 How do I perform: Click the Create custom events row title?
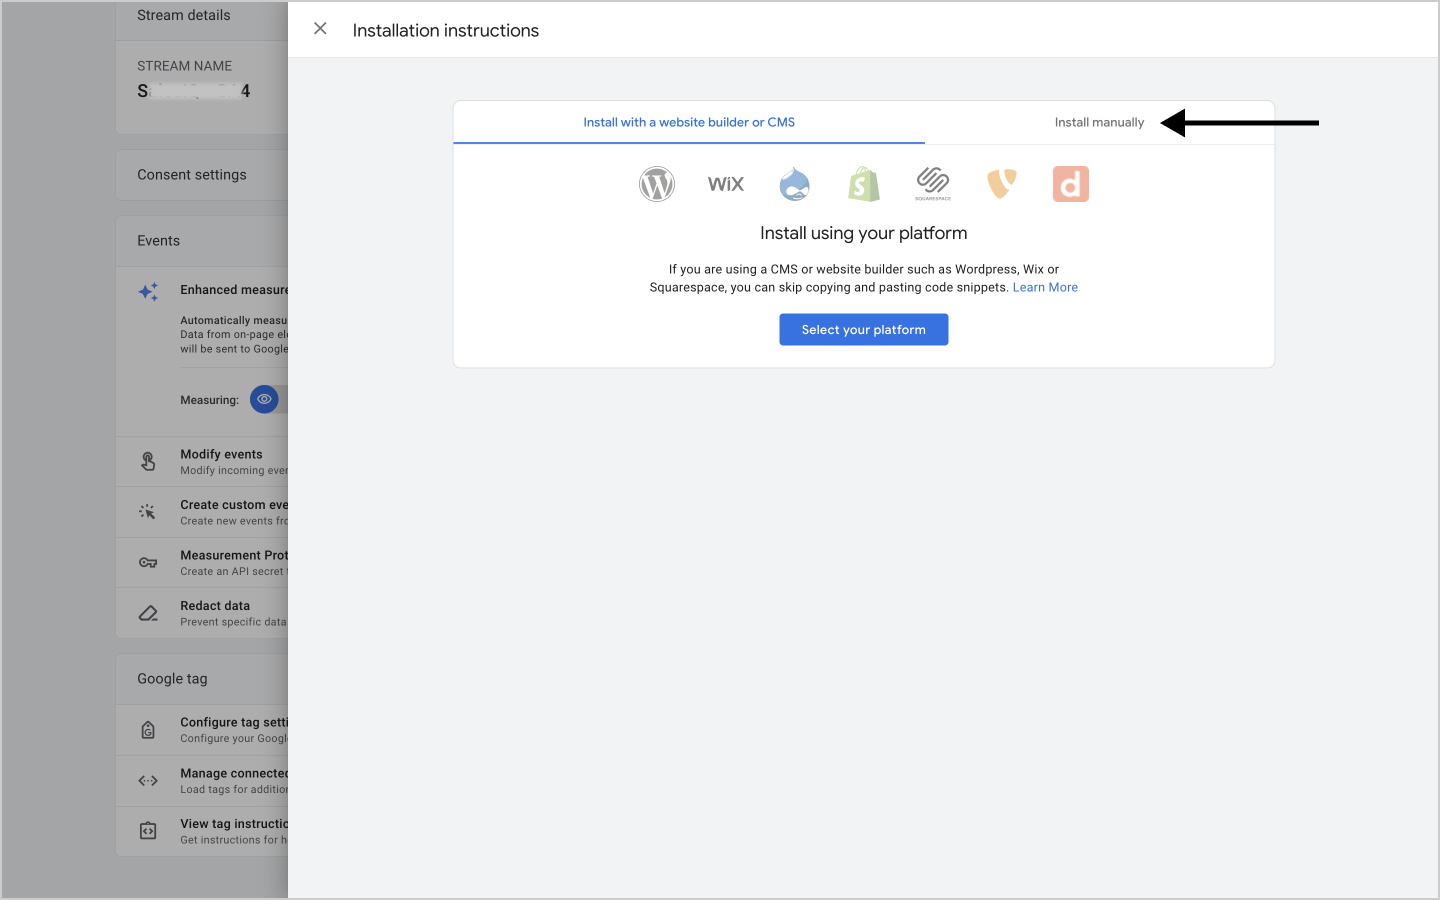pyautogui.click(x=234, y=505)
